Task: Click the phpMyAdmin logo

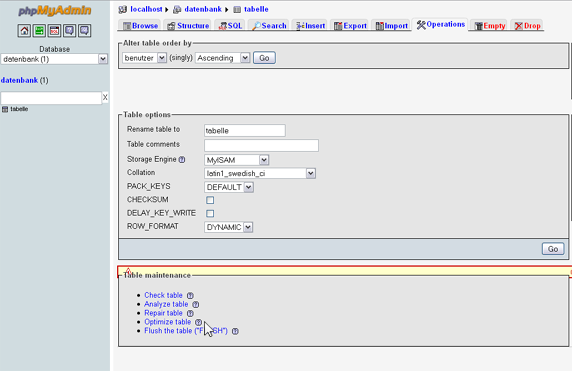Action: pyautogui.click(x=55, y=11)
